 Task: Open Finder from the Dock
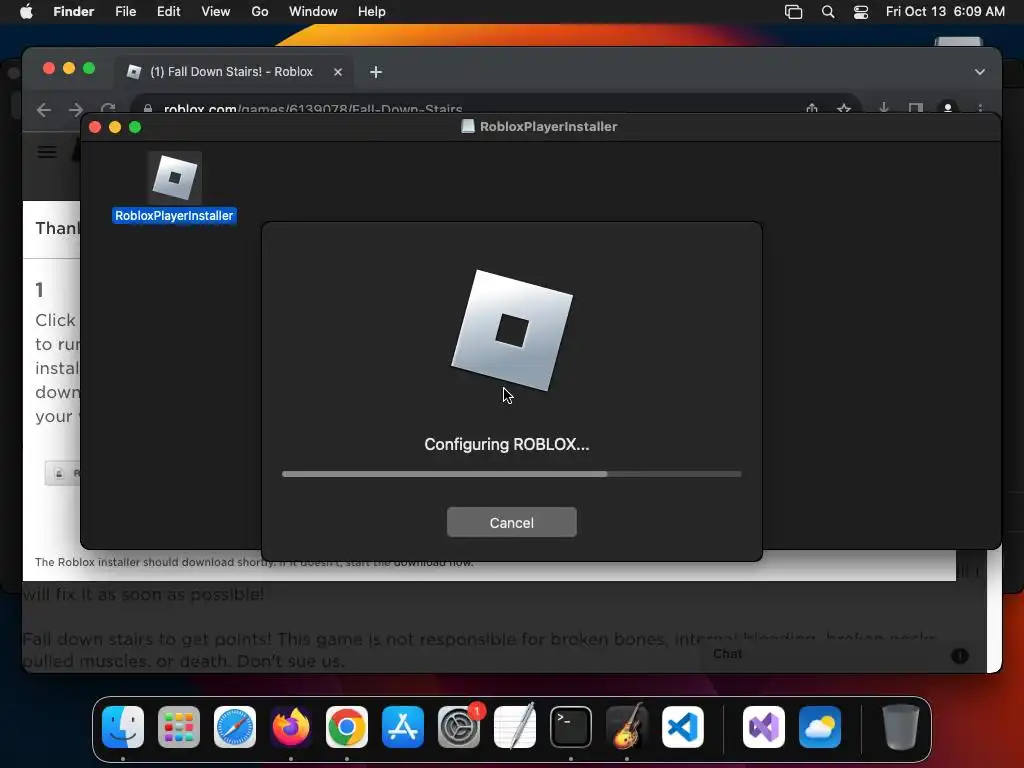coord(123,727)
